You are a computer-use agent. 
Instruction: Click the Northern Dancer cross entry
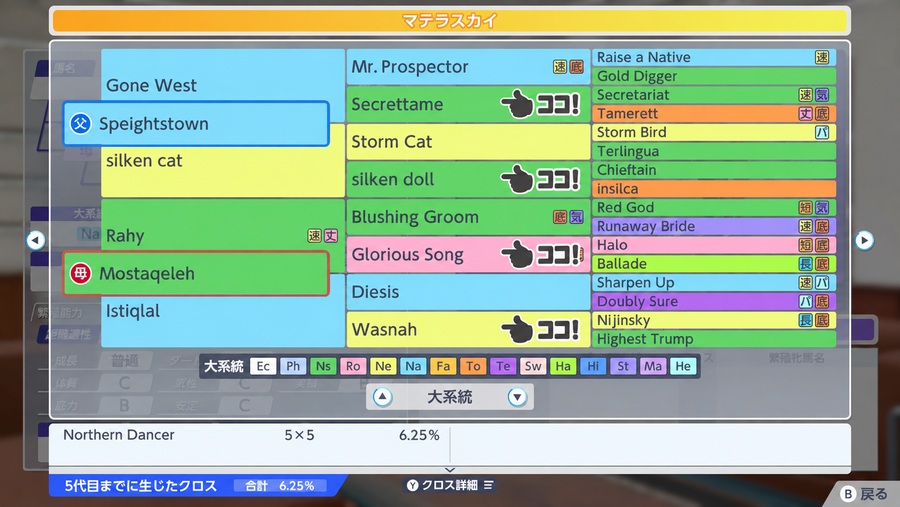click(x=119, y=435)
